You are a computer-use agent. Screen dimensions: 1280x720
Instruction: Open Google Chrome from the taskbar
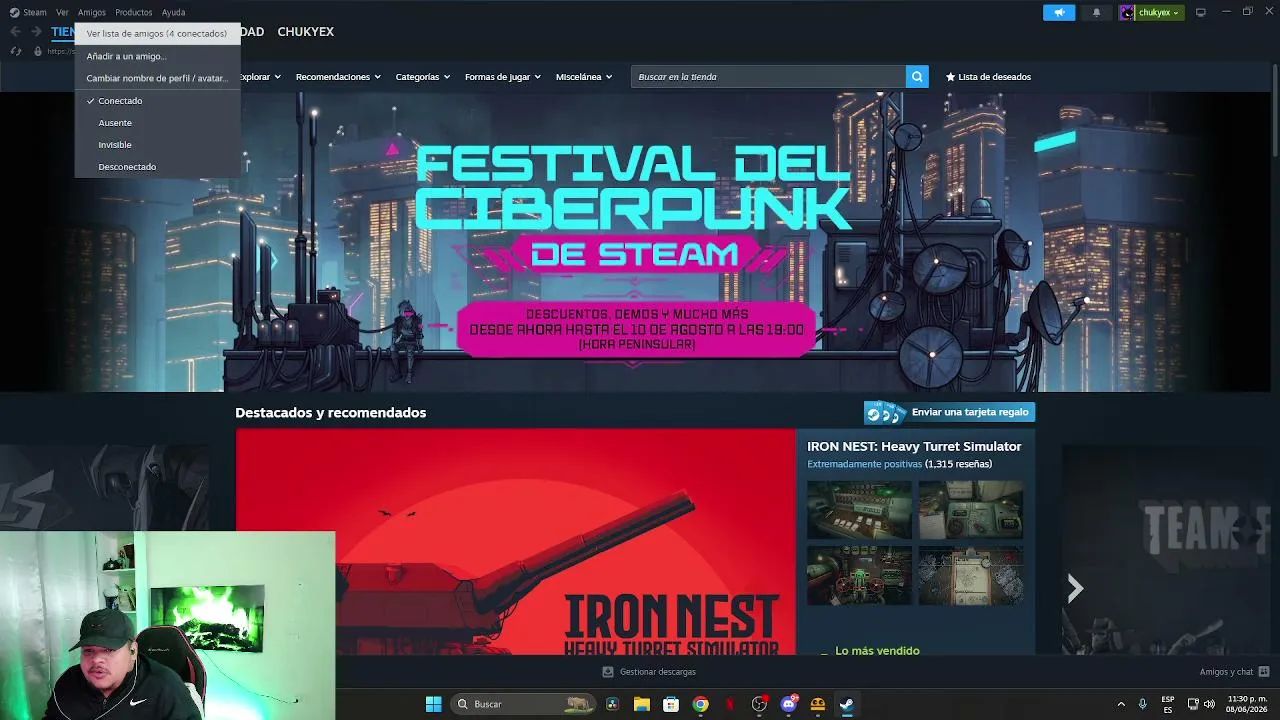[701, 704]
